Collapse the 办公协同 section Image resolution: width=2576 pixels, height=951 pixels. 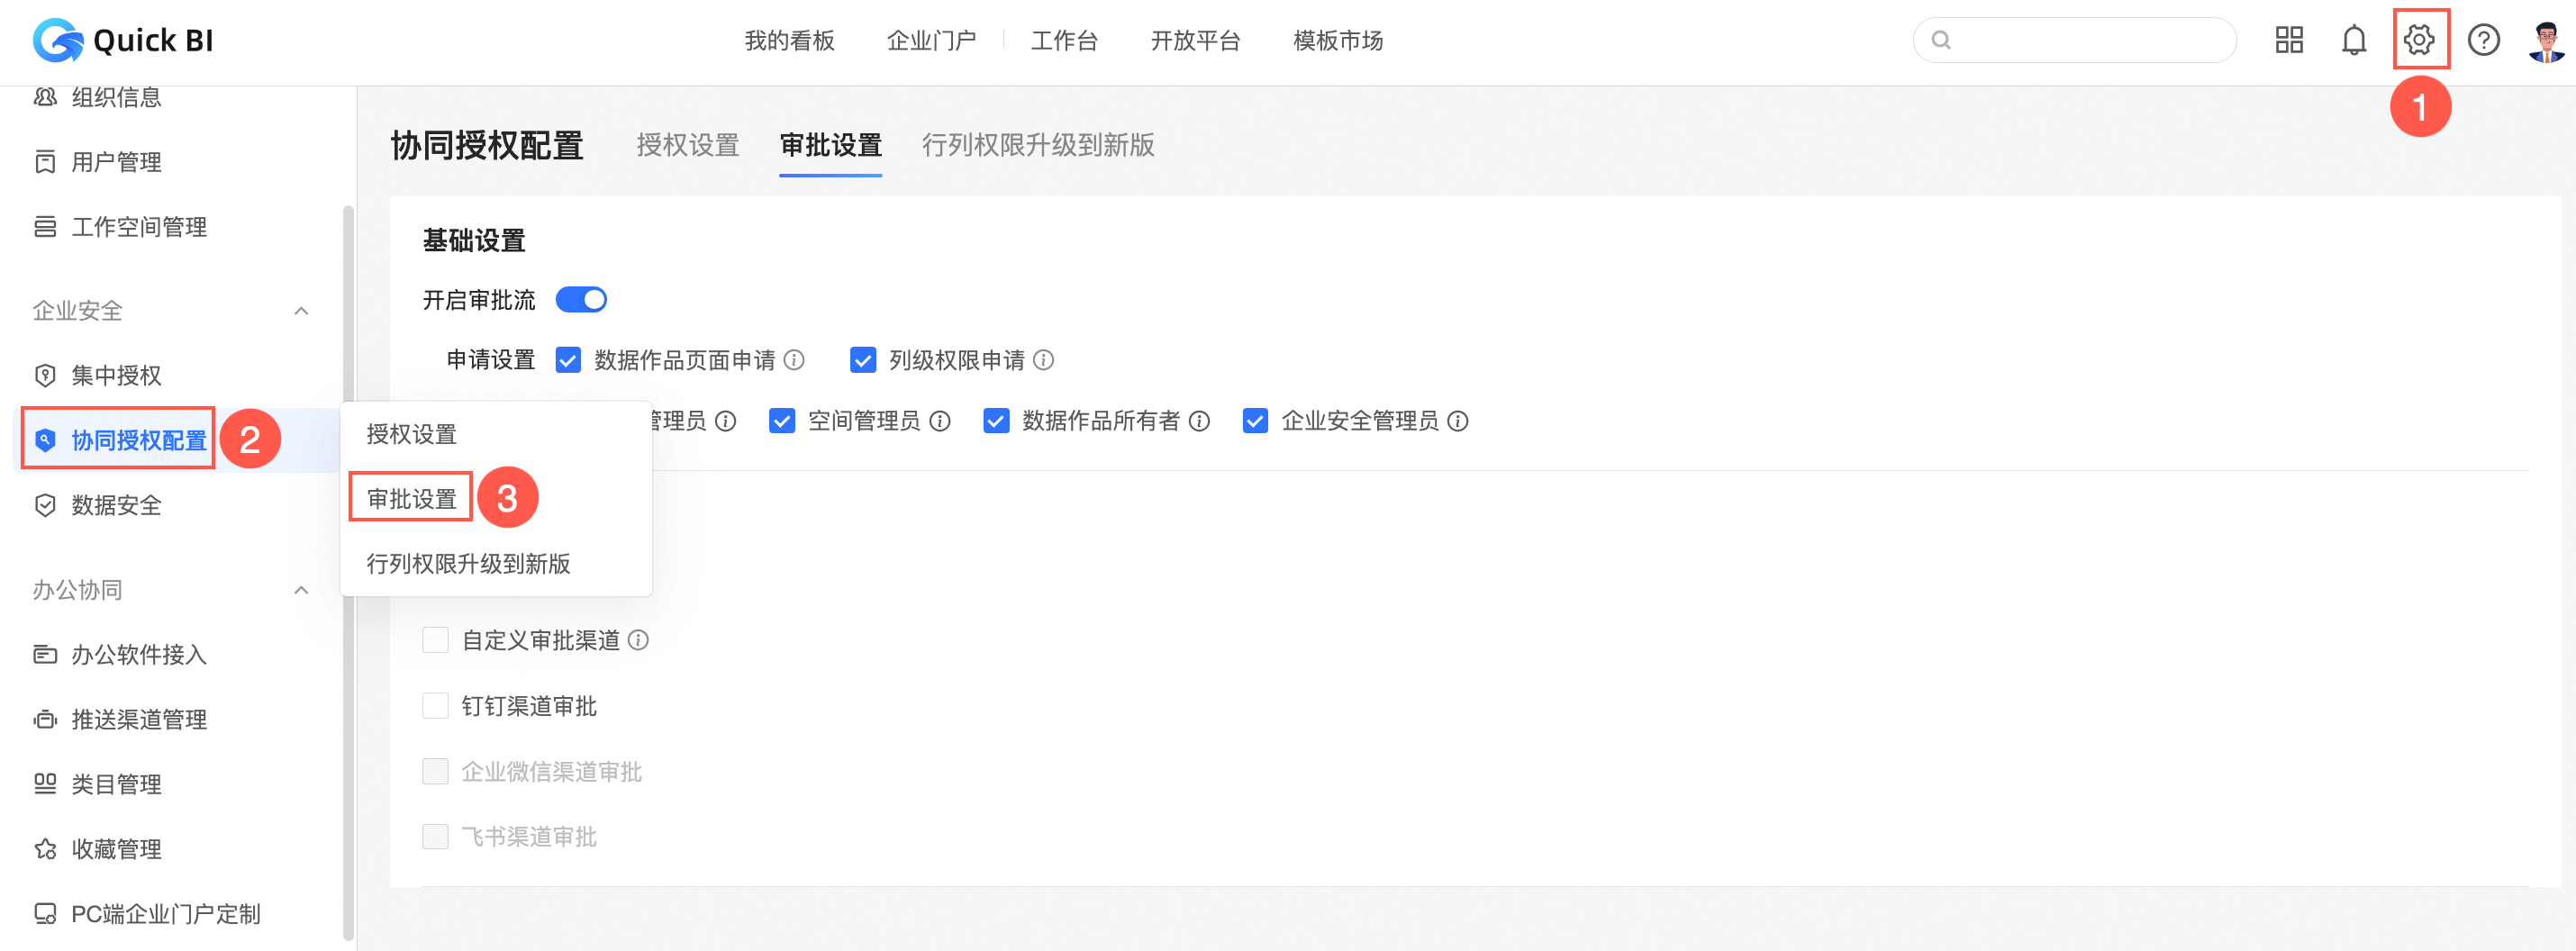tap(301, 590)
